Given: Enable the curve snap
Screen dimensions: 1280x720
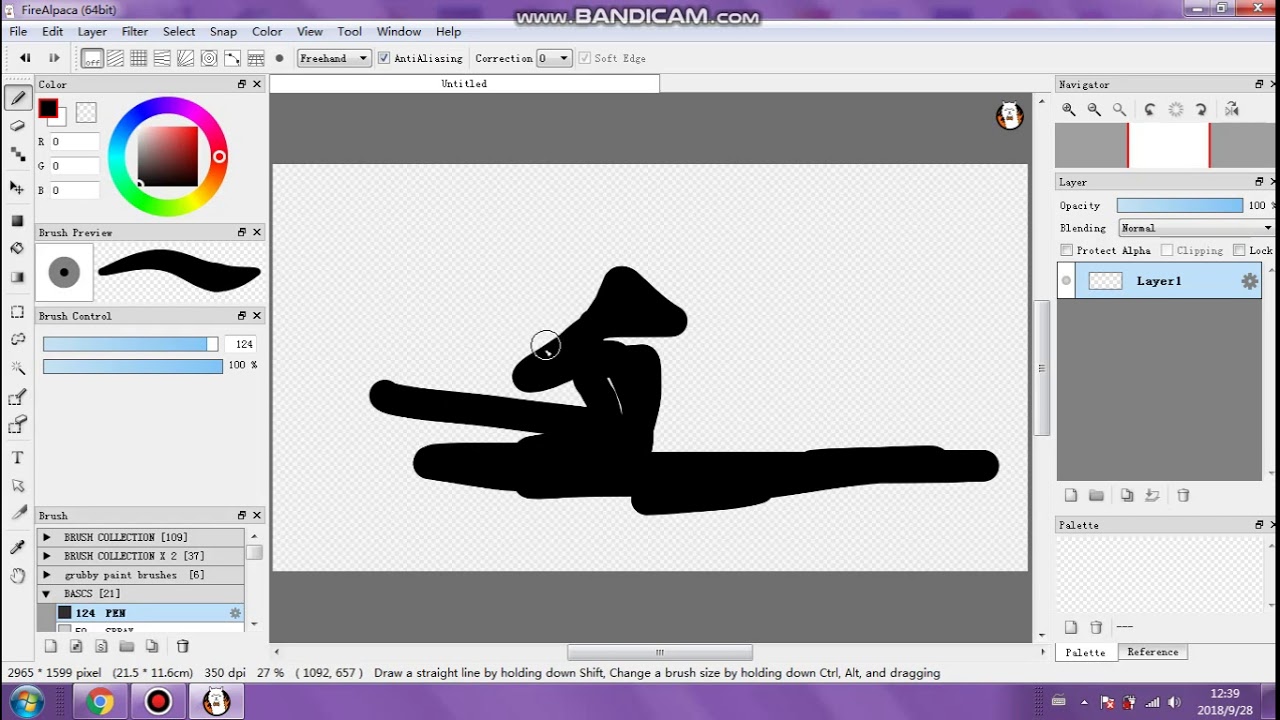Looking at the screenshot, I should click(x=232, y=58).
